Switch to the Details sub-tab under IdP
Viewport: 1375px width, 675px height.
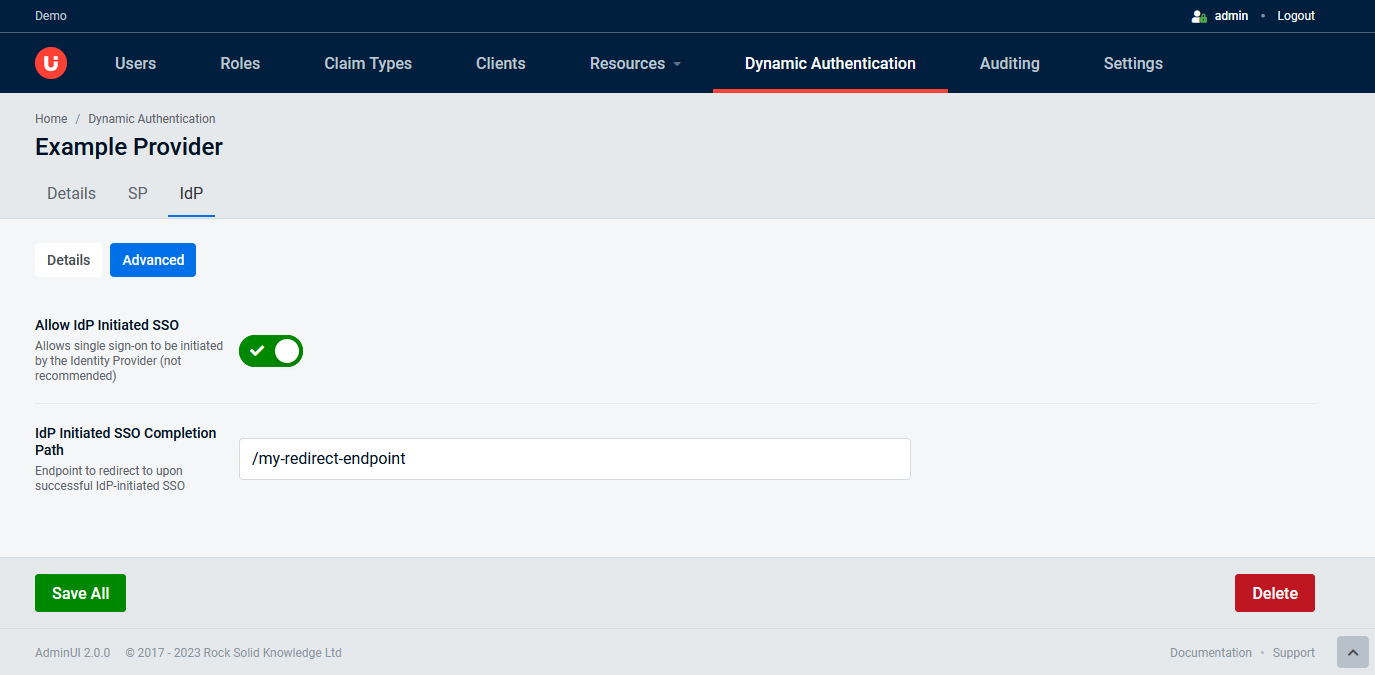[x=68, y=259]
